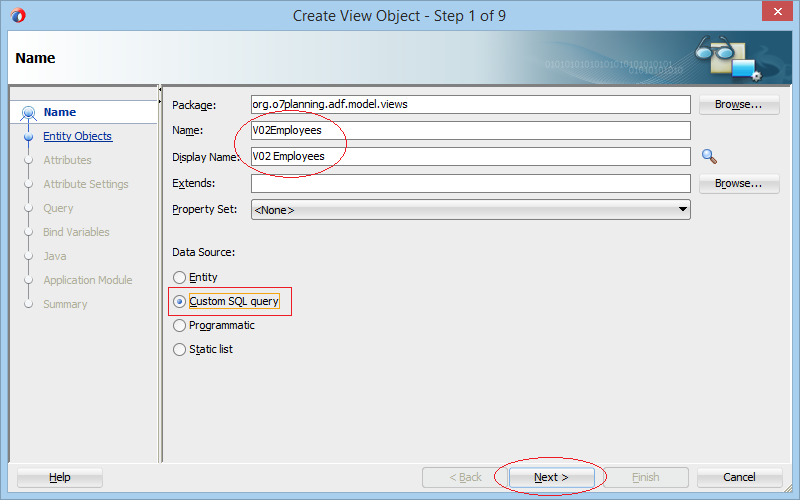The image size is (800, 500).
Task: Click the Query step in sidebar
Action: tap(58, 208)
